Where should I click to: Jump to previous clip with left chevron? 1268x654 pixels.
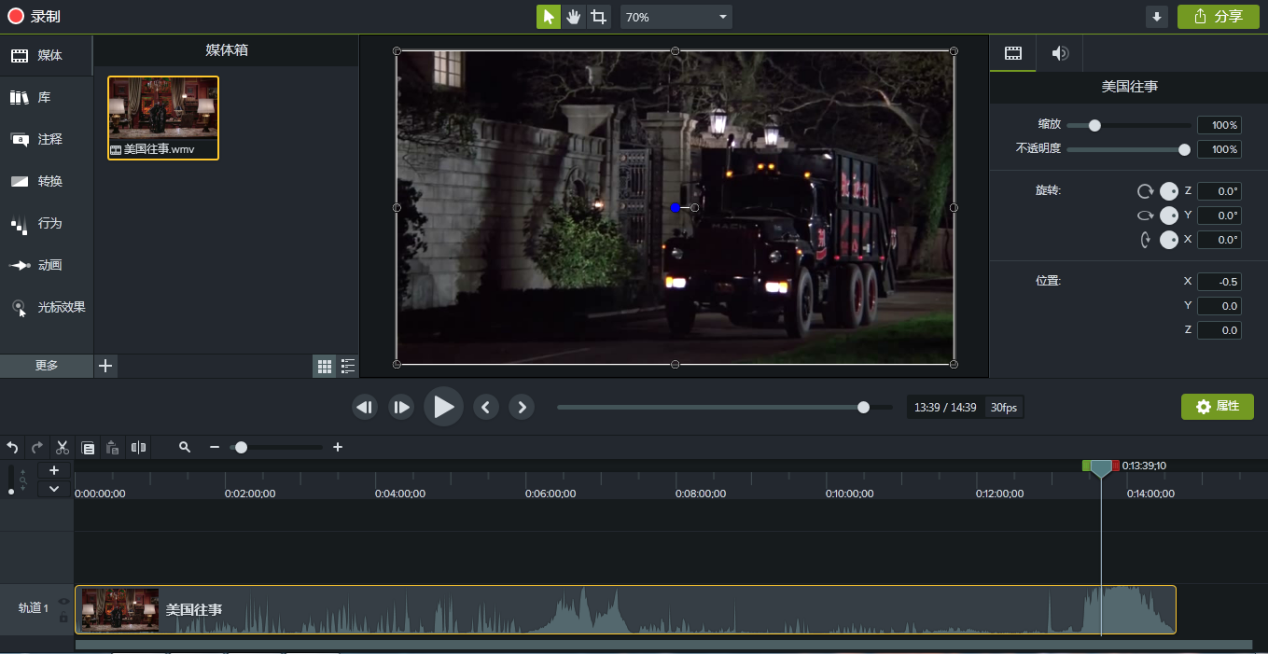pos(486,407)
